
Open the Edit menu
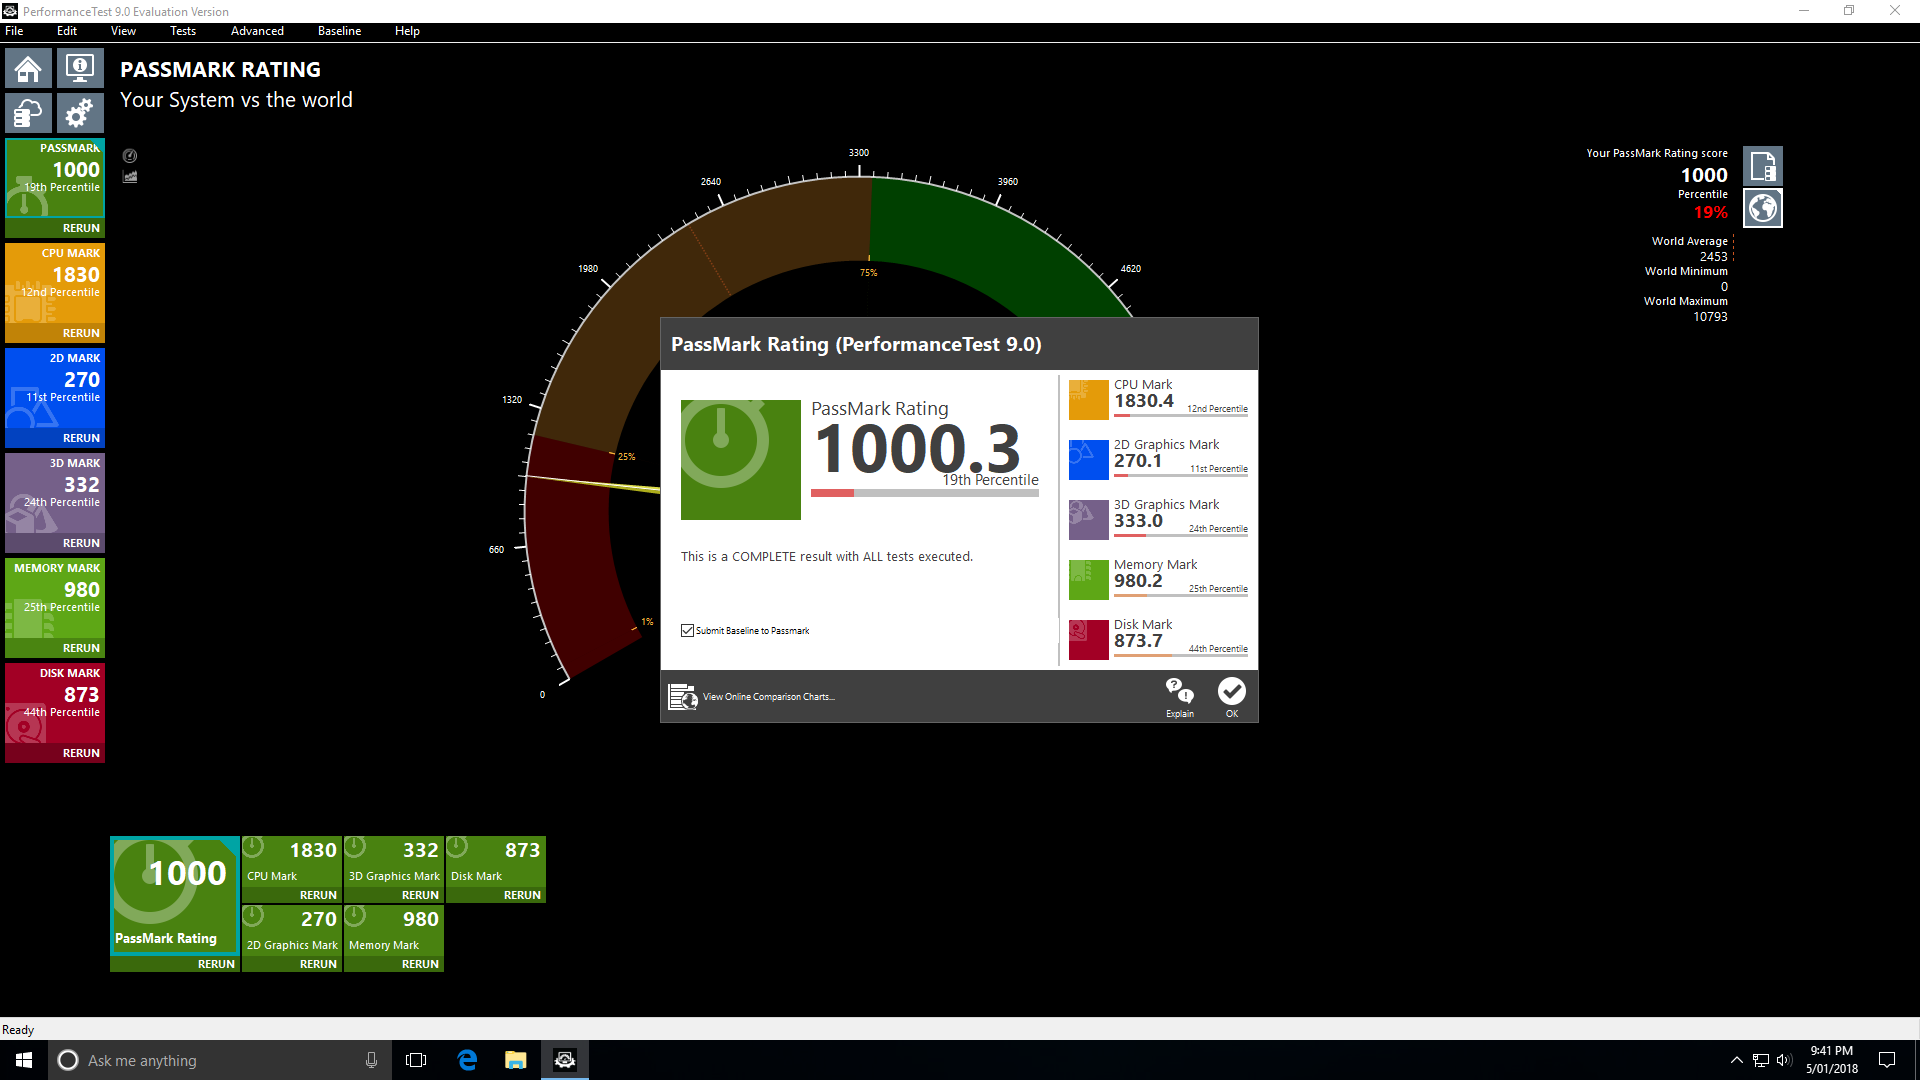67,31
